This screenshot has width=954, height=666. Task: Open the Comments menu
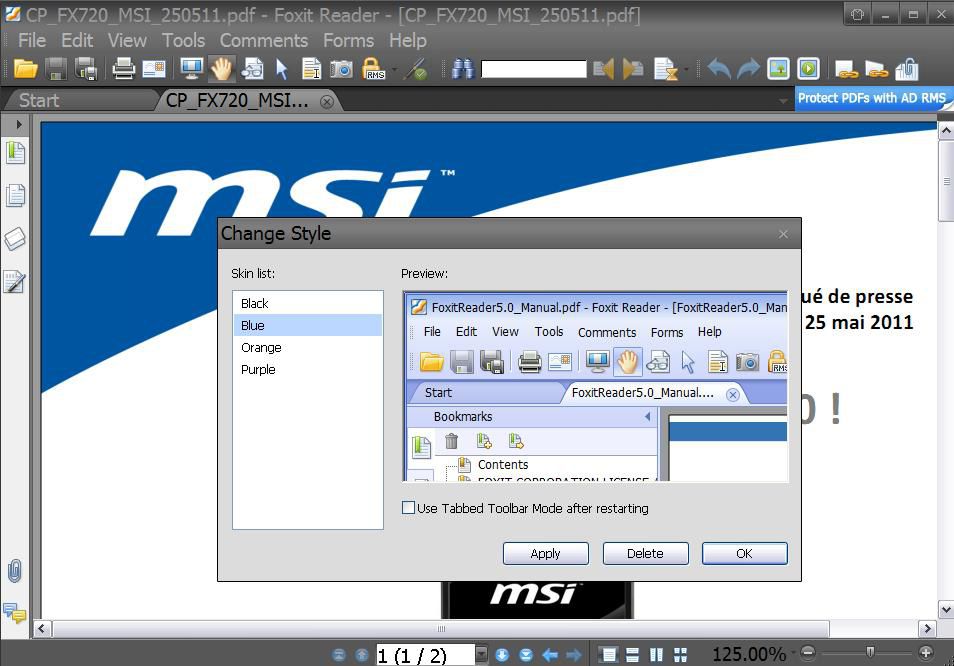(x=263, y=40)
